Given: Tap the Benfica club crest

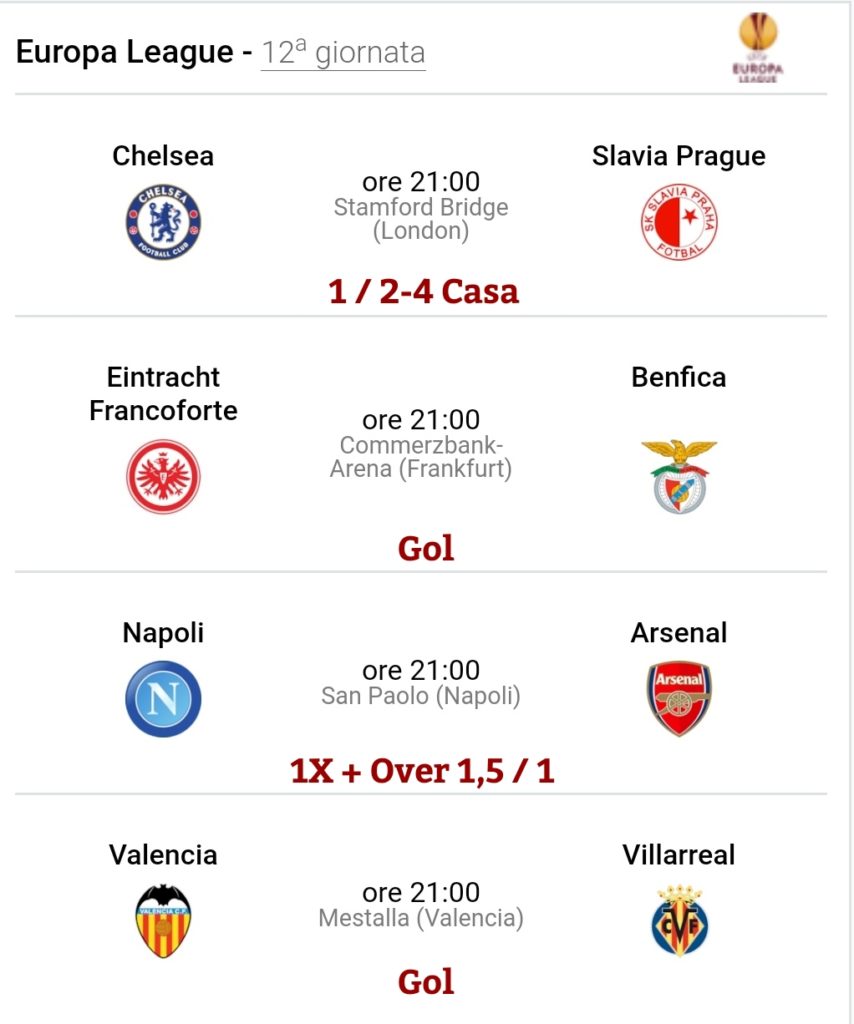Looking at the screenshot, I should coord(679,476).
